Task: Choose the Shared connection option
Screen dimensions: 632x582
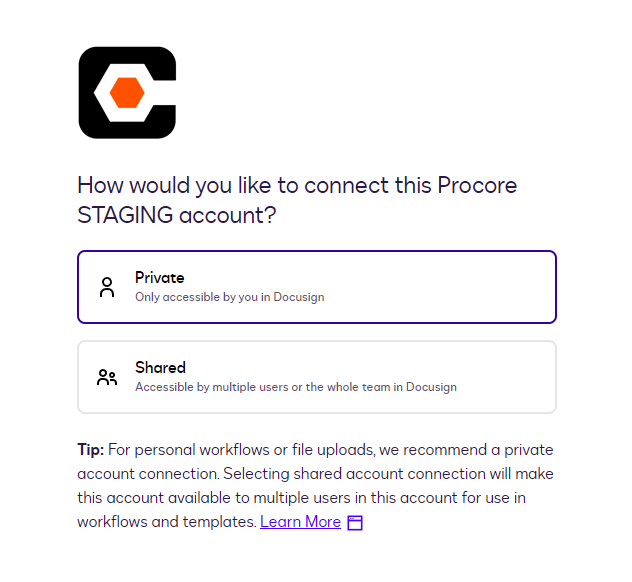Action: tap(316, 377)
